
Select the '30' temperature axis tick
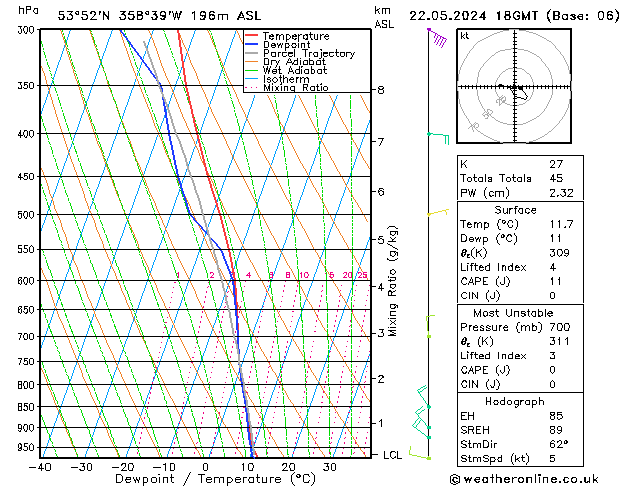point(329,467)
